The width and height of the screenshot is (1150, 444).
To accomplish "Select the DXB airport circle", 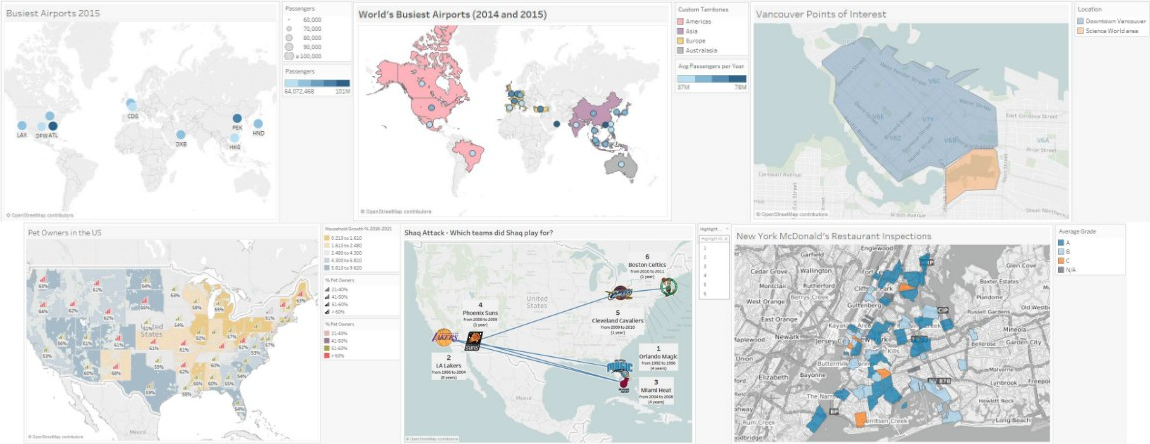I will pyautogui.click(x=181, y=135).
